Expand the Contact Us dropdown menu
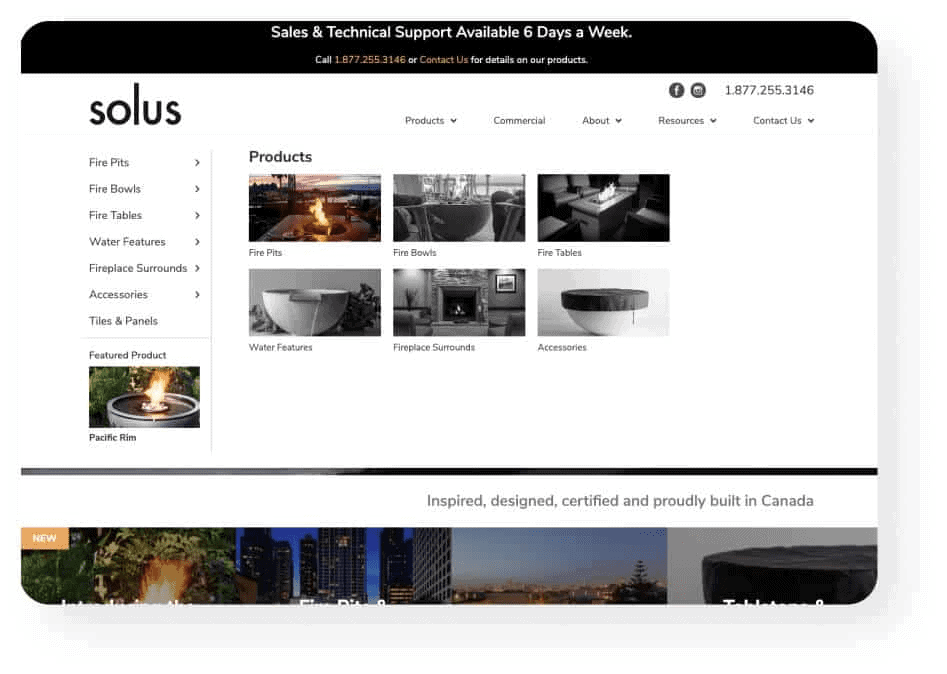The width and height of the screenshot is (947, 674). [781, 120]
